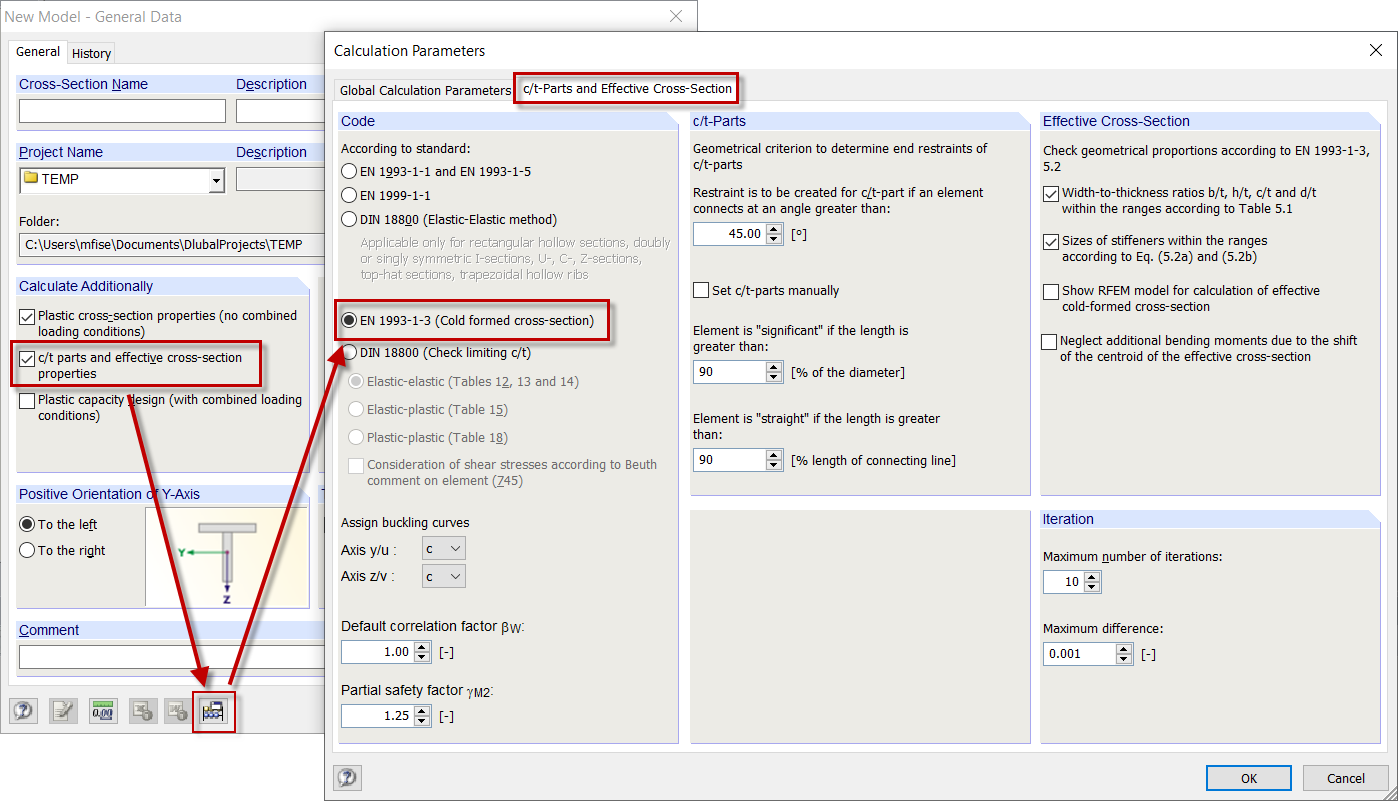The height and width of the screenshot is (801, 1398).
Task: Click the c/t-Parts section header
Action: 860,121
